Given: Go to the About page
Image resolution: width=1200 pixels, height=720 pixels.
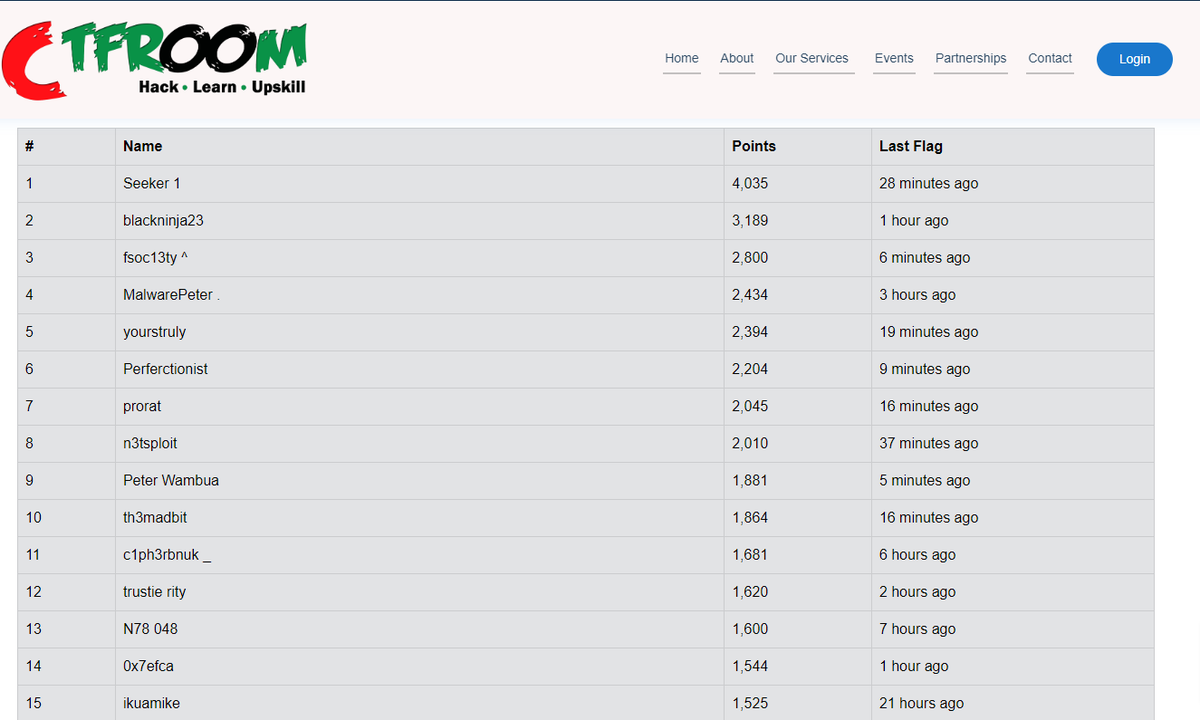Looking at the screenshot, I should click(x=737, y=59).
